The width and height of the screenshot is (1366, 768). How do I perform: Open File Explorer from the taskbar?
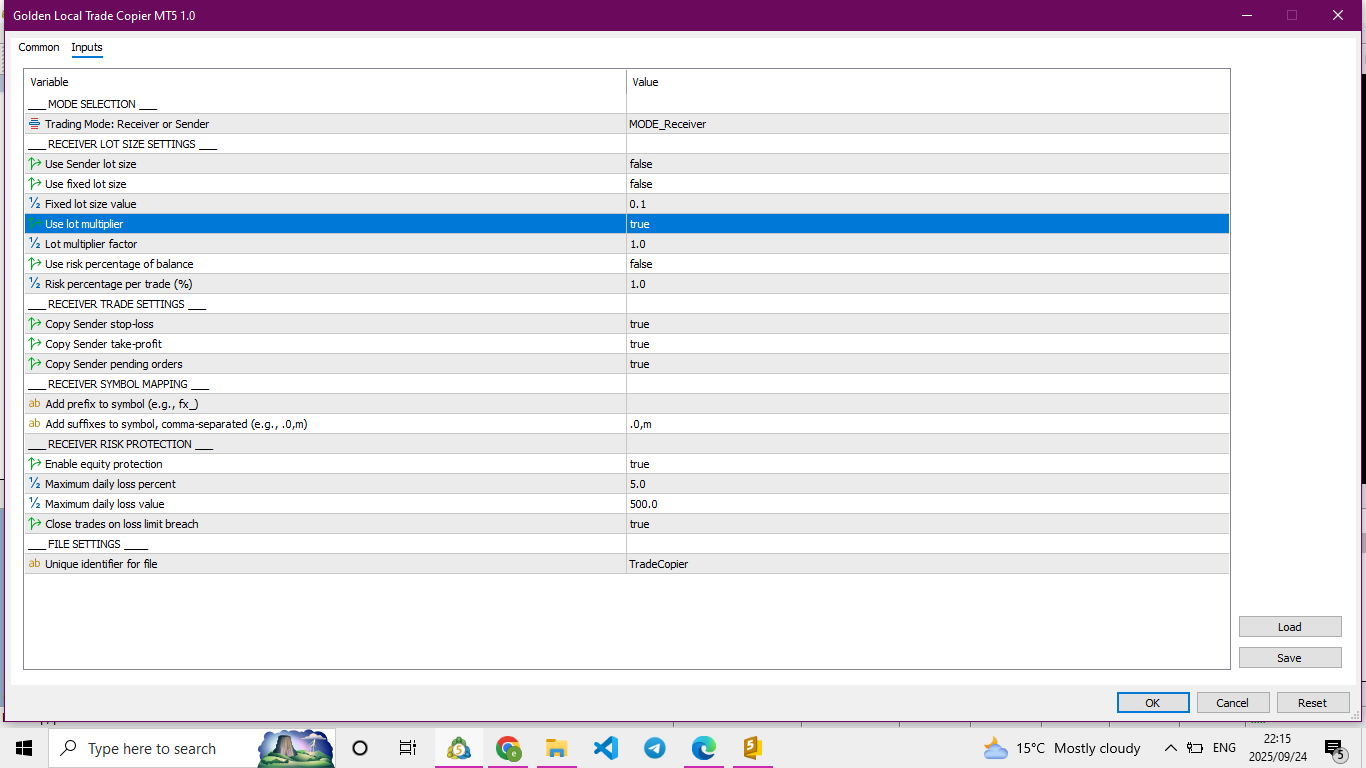(557, 748)
